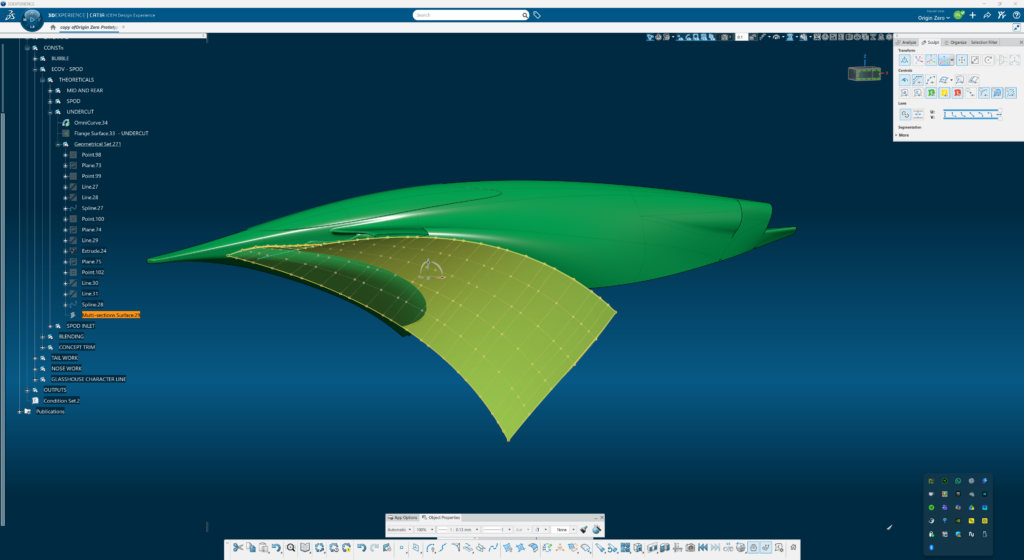
Task: Open the 0.13 mm line thickness dropdown
Action: coord(458,529)
